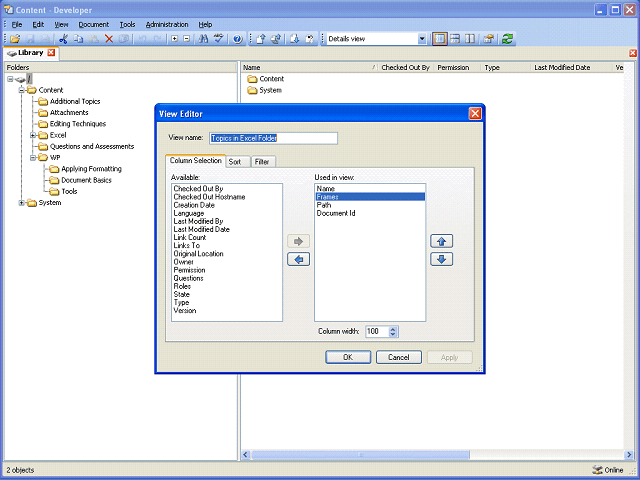Screen dimensions: 640x480
Task: Open the File menu
Action: click(x=17, y=24)
